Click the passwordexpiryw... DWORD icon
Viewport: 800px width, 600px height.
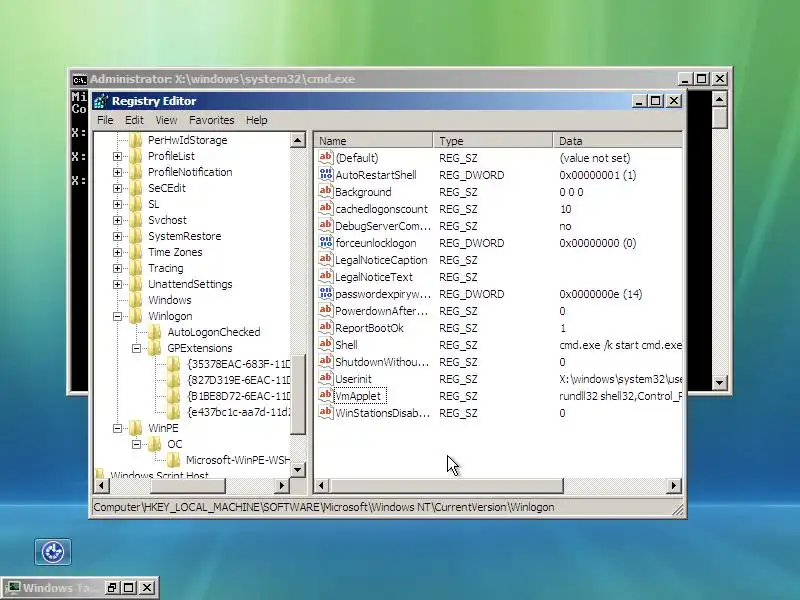pos(326,293)
